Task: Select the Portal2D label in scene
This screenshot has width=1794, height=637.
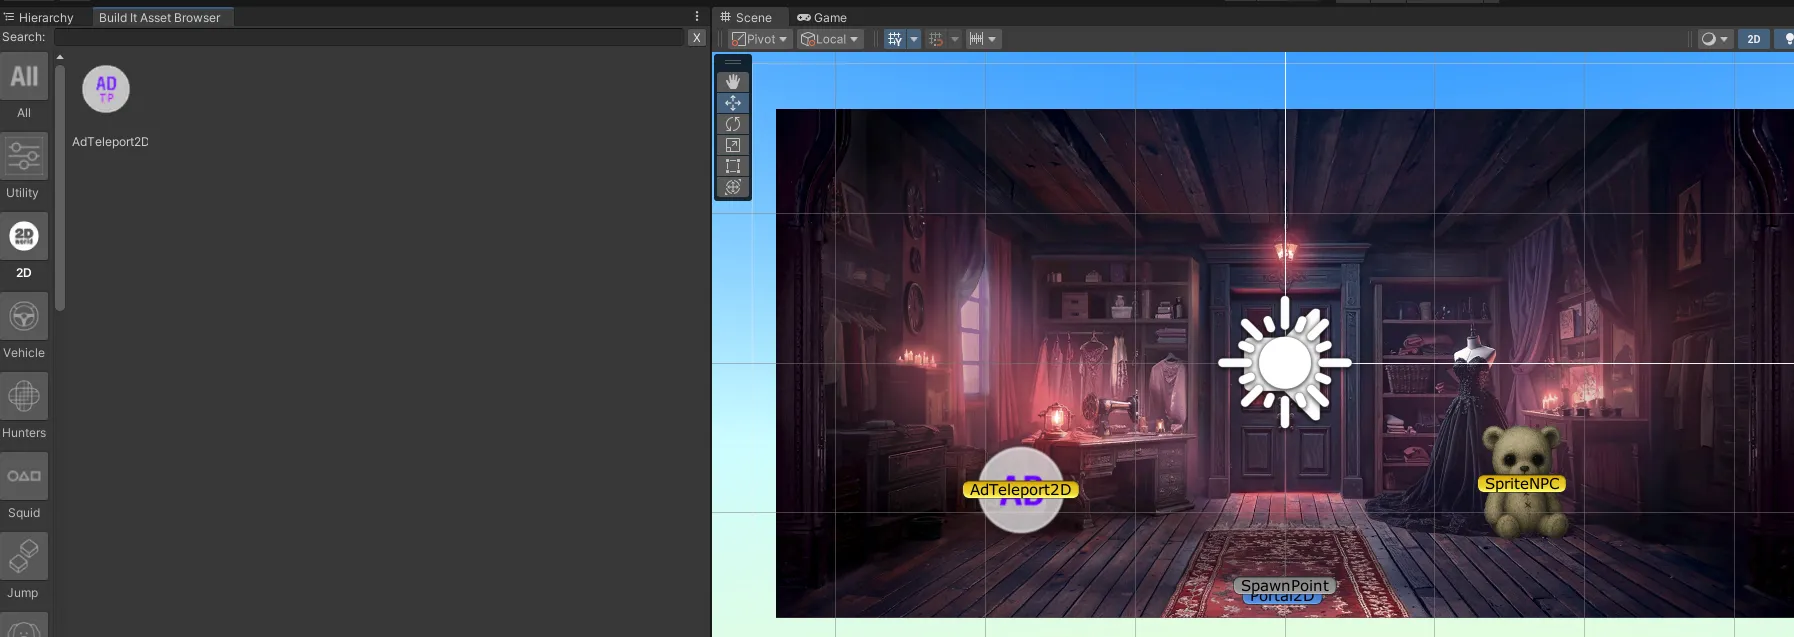Action: 1282,598
